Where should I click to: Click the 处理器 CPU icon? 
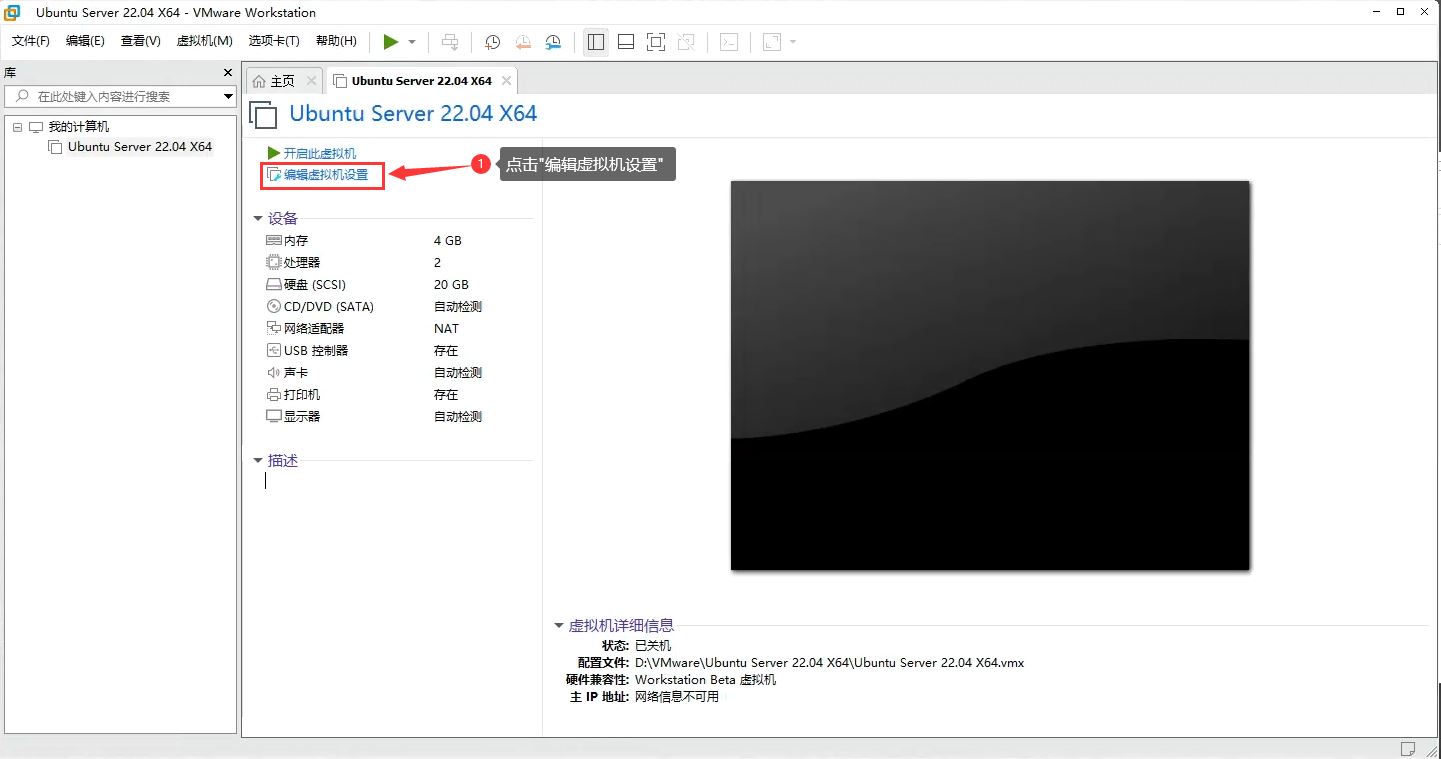pyautogui.click(x=274, y=263)
